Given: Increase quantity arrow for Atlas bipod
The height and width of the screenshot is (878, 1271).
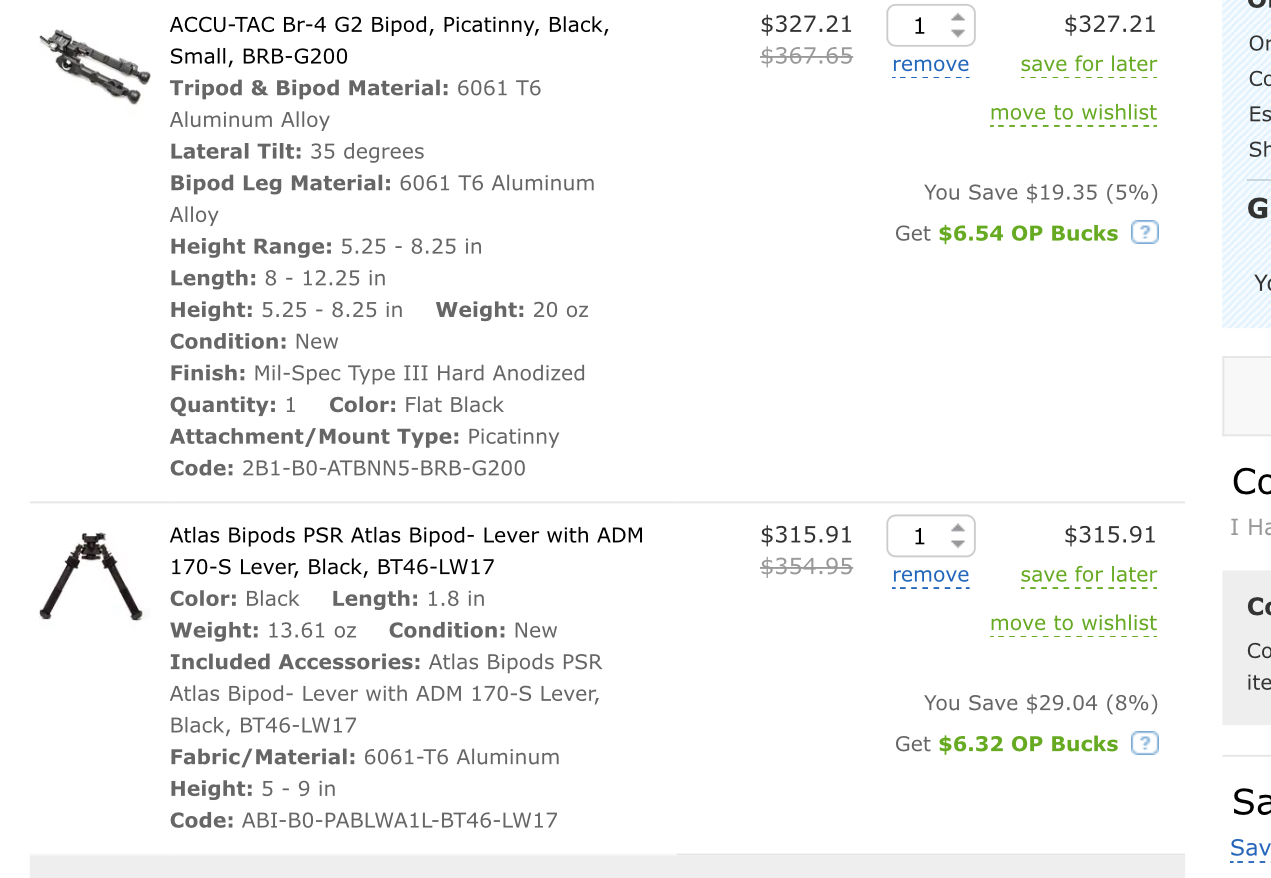Looking at the screenshot, I should pyautogui.click(x=958, y=529).
